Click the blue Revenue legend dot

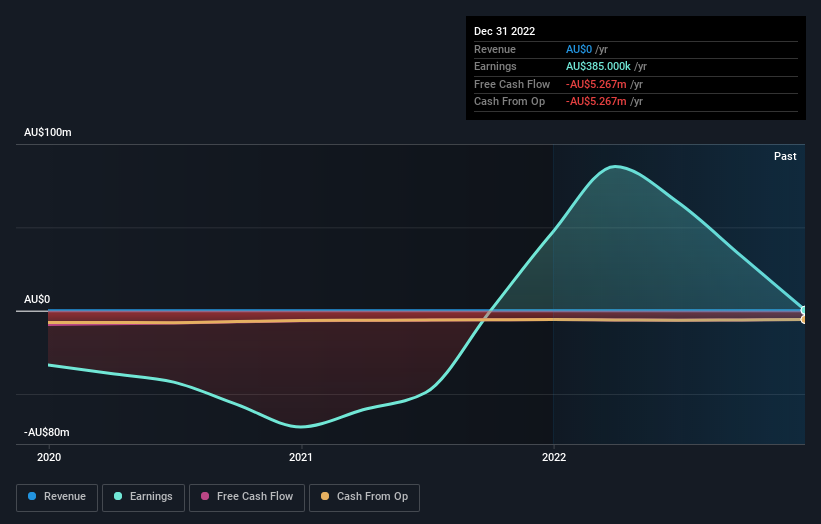pyautogui.click(x=32, y=496)
